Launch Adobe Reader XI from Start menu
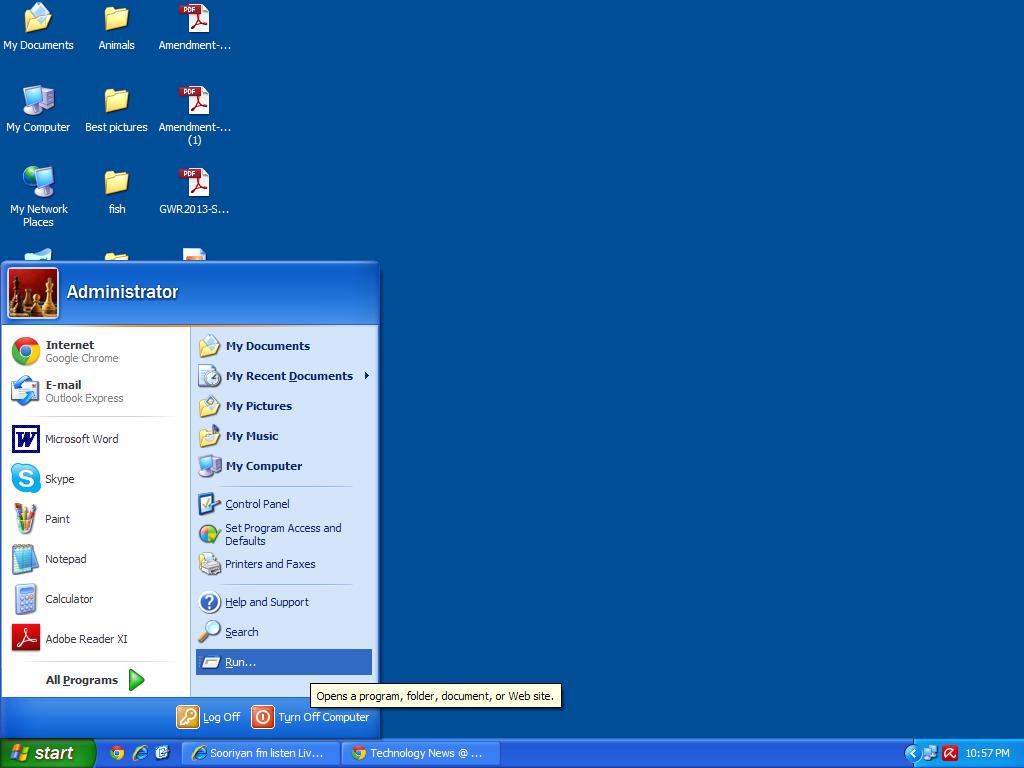 click(x=95, y=639)
